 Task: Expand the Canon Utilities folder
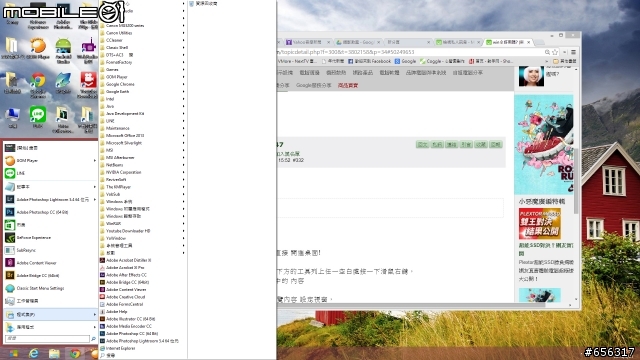tap(142, 33)
